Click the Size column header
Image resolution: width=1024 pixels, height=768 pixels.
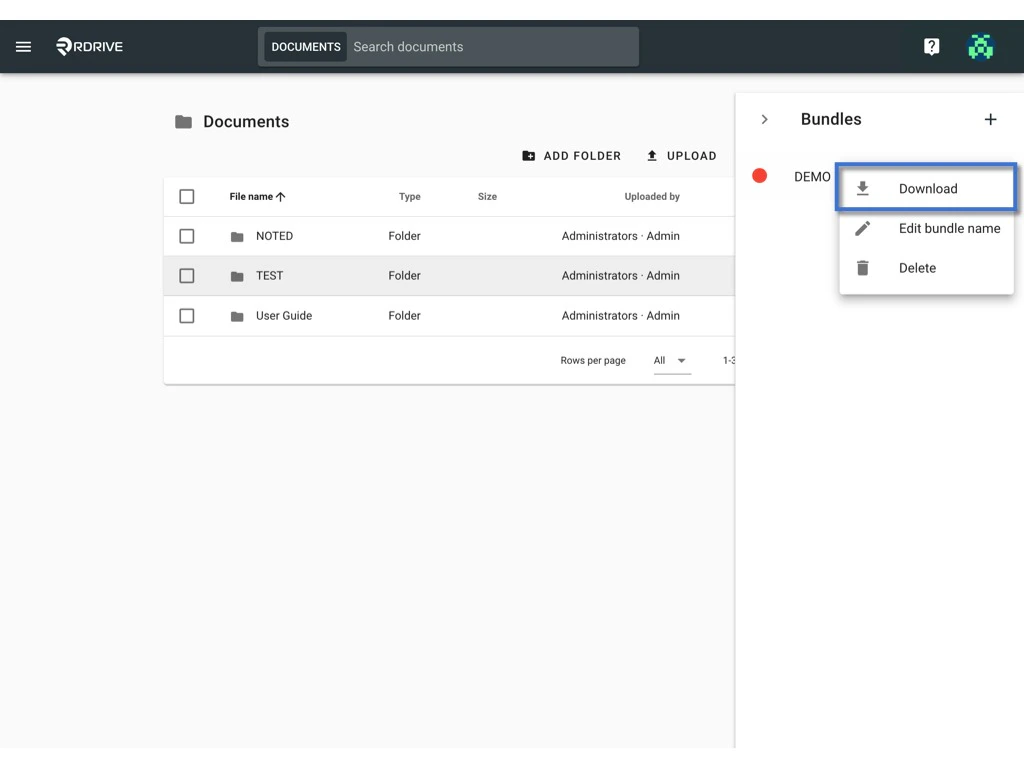(487, 197)
